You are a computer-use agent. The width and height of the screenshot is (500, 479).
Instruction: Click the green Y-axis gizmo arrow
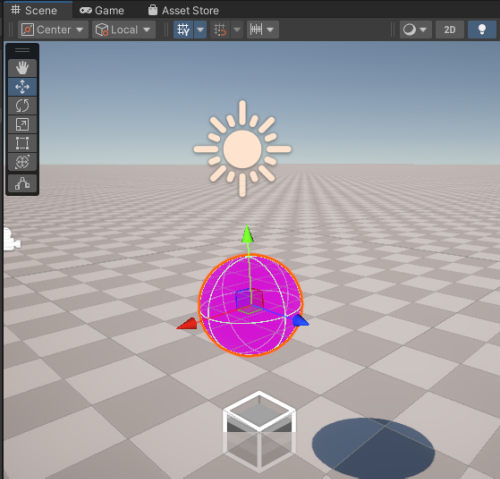[247, 234]
